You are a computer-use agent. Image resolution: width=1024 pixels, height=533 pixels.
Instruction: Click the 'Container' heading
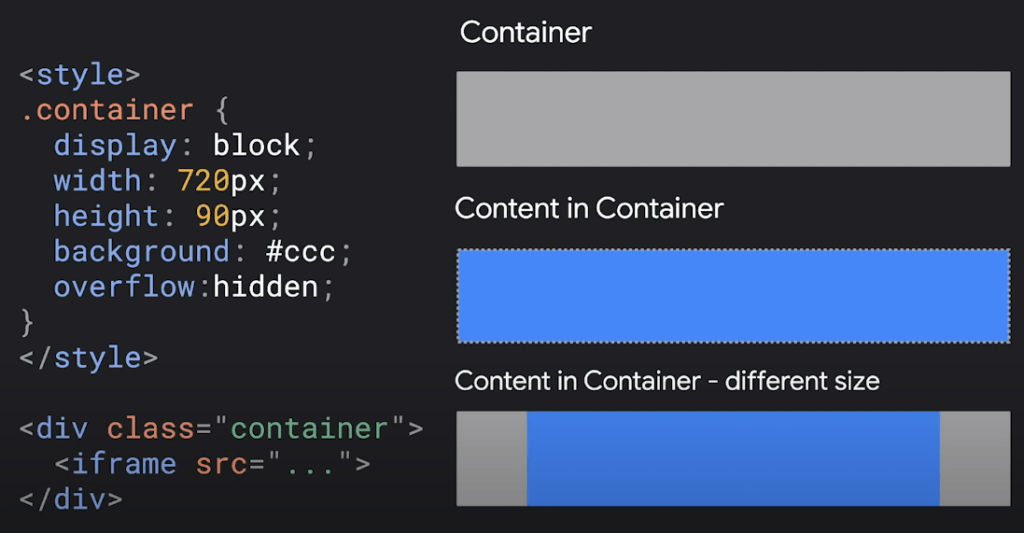coord(526,32)
